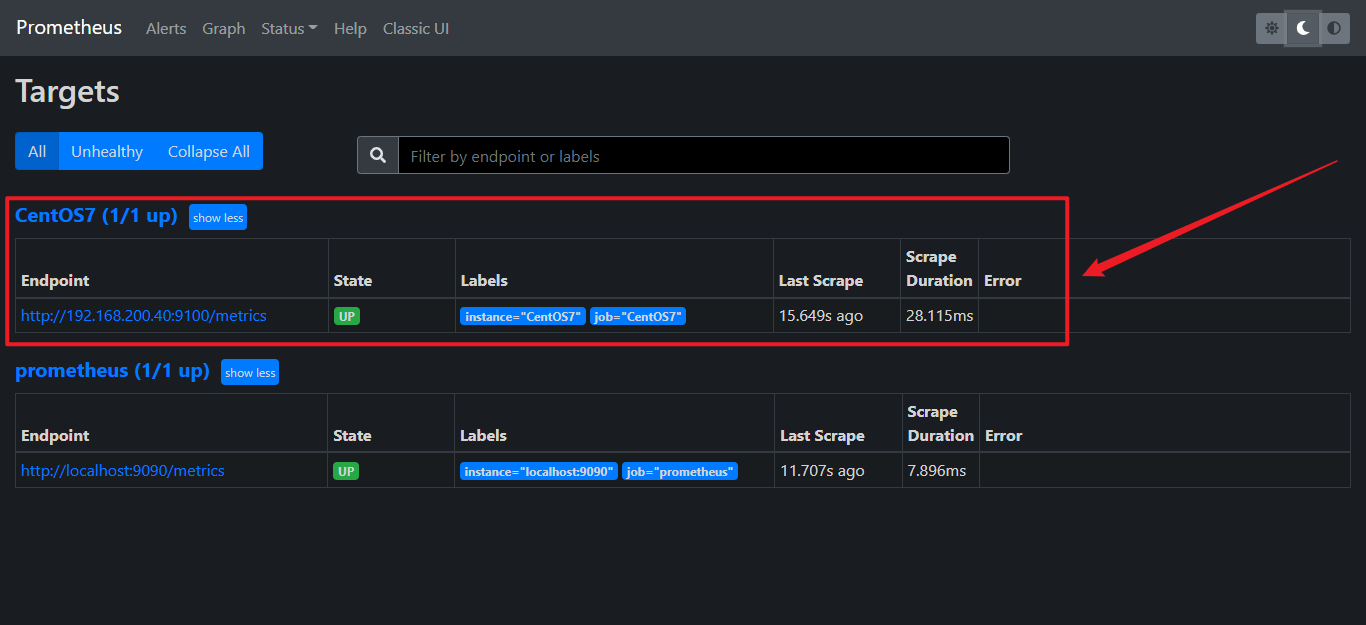Click Collapse All button
Viewport: 1366px width, 625px height.
tap(209, 151)
